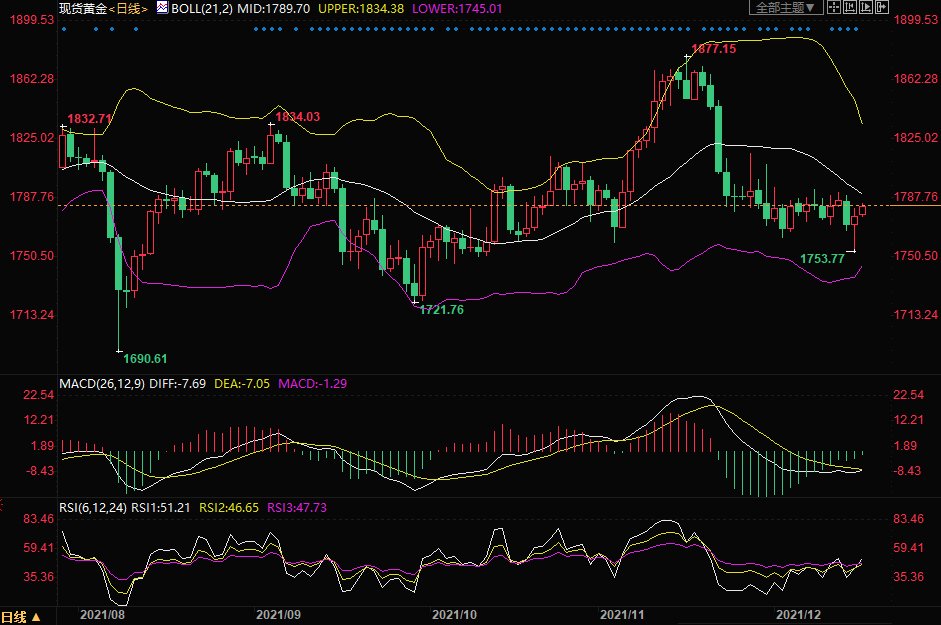Click the 1753.77 recent low label
The image size is (941, 625).
click(x=822, y=259)
